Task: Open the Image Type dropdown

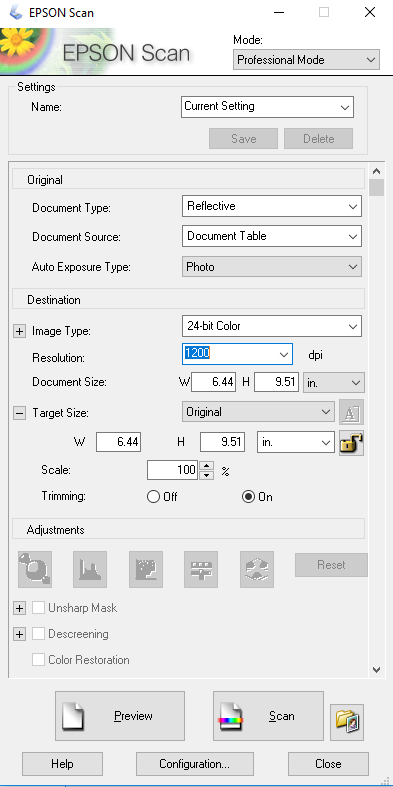Action: point(272,326)
